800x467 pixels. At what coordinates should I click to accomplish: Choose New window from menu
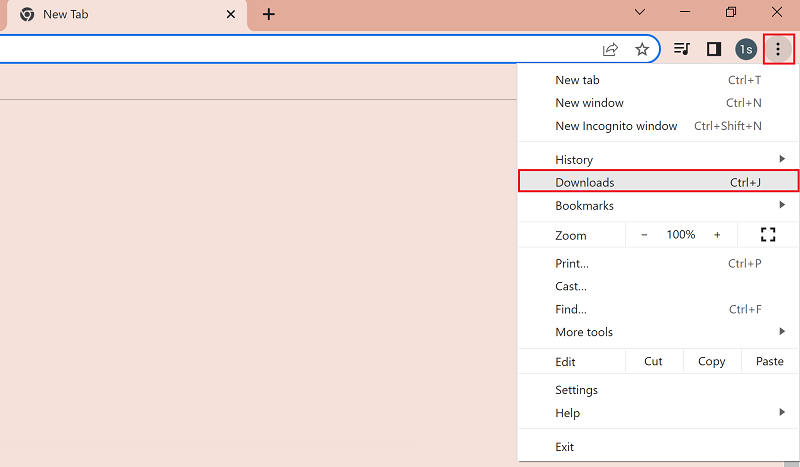[x=658, y=103]
